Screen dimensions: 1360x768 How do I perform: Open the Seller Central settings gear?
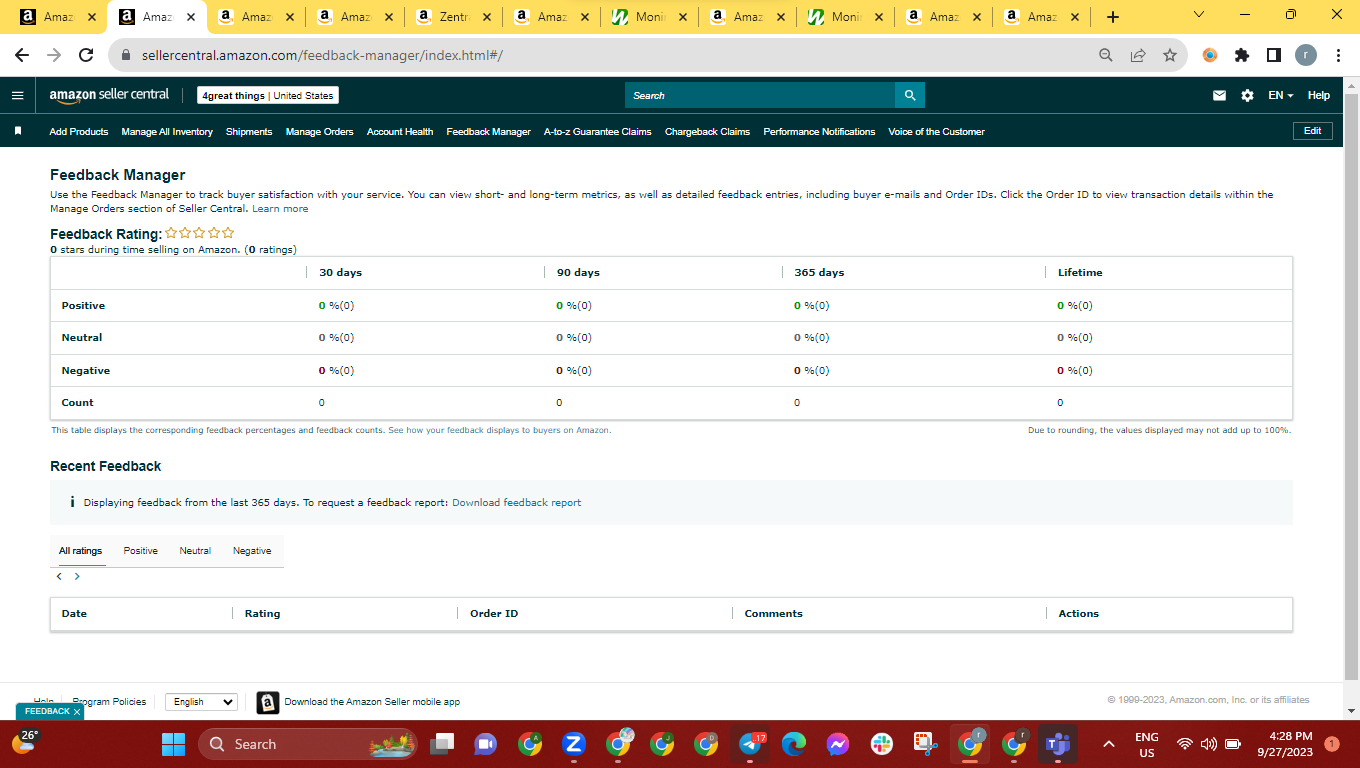click(1247, 95)
